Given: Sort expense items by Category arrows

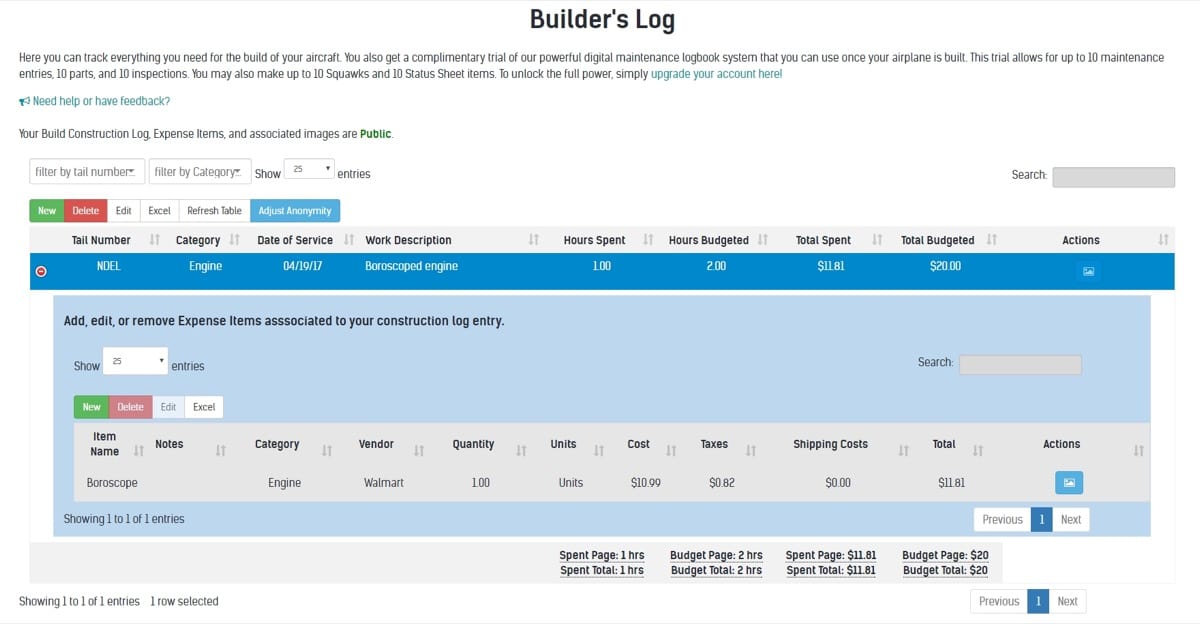Looking at the screenshot, I should pyautogui.click(x=327, y=451).
